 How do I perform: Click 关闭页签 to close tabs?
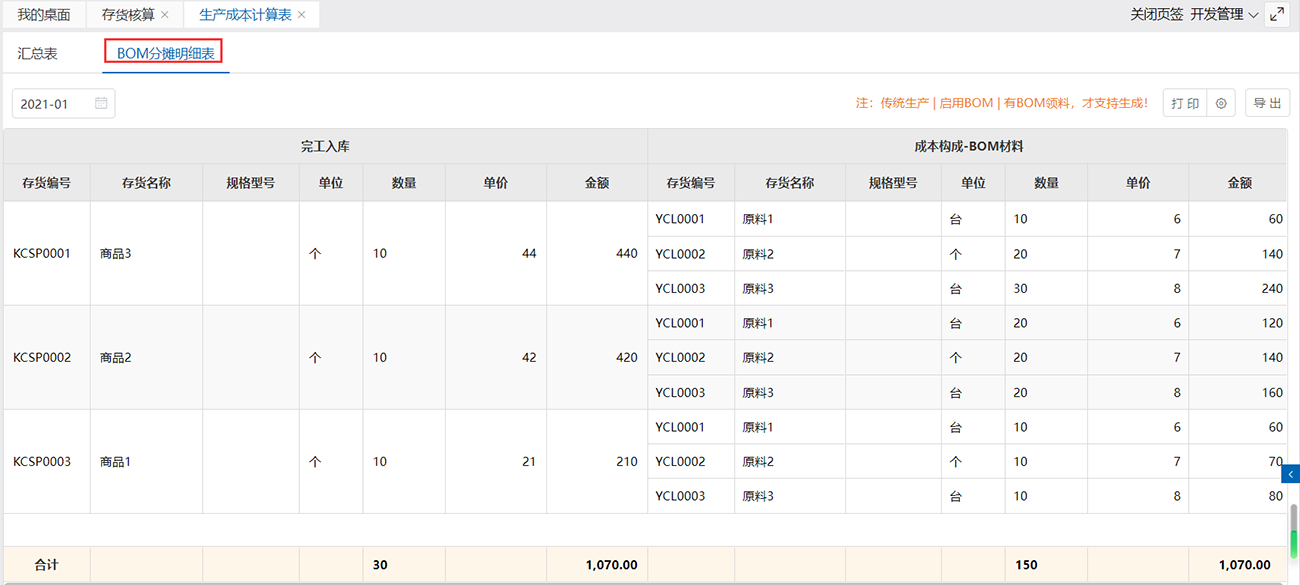coord(1156,15)
